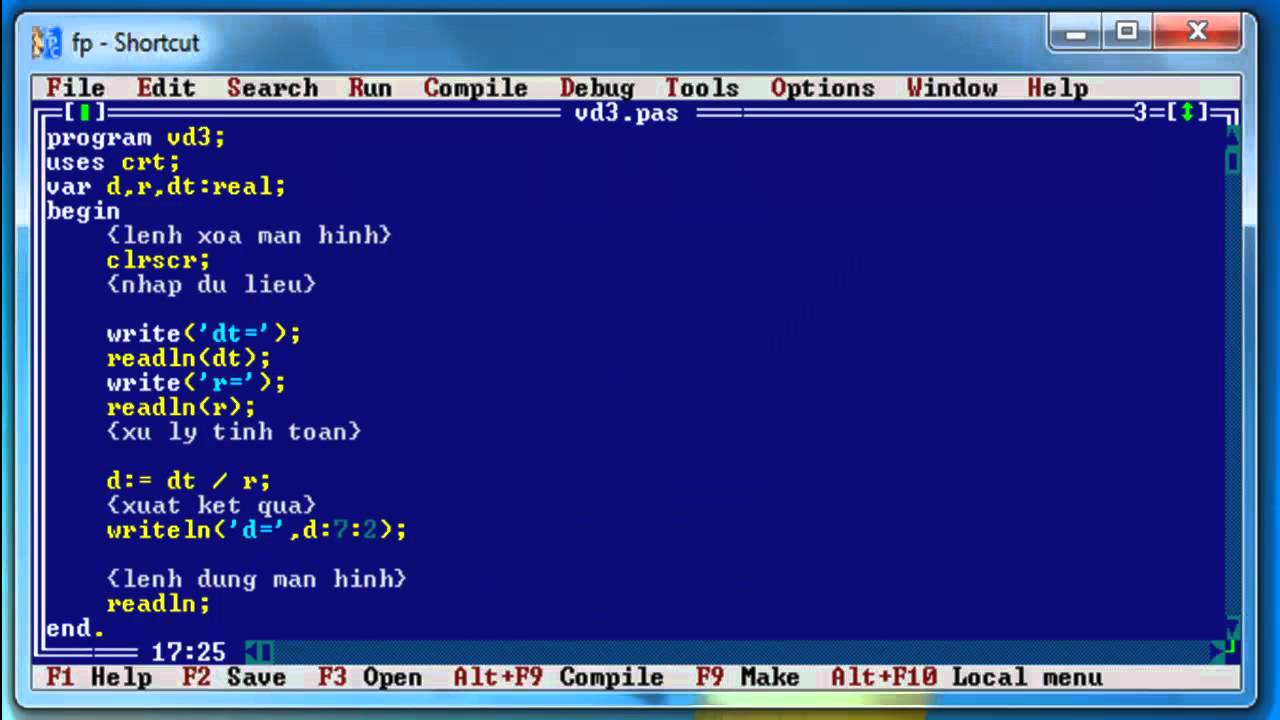Minimize the fp - Shortcut window

coord(1077,33)
